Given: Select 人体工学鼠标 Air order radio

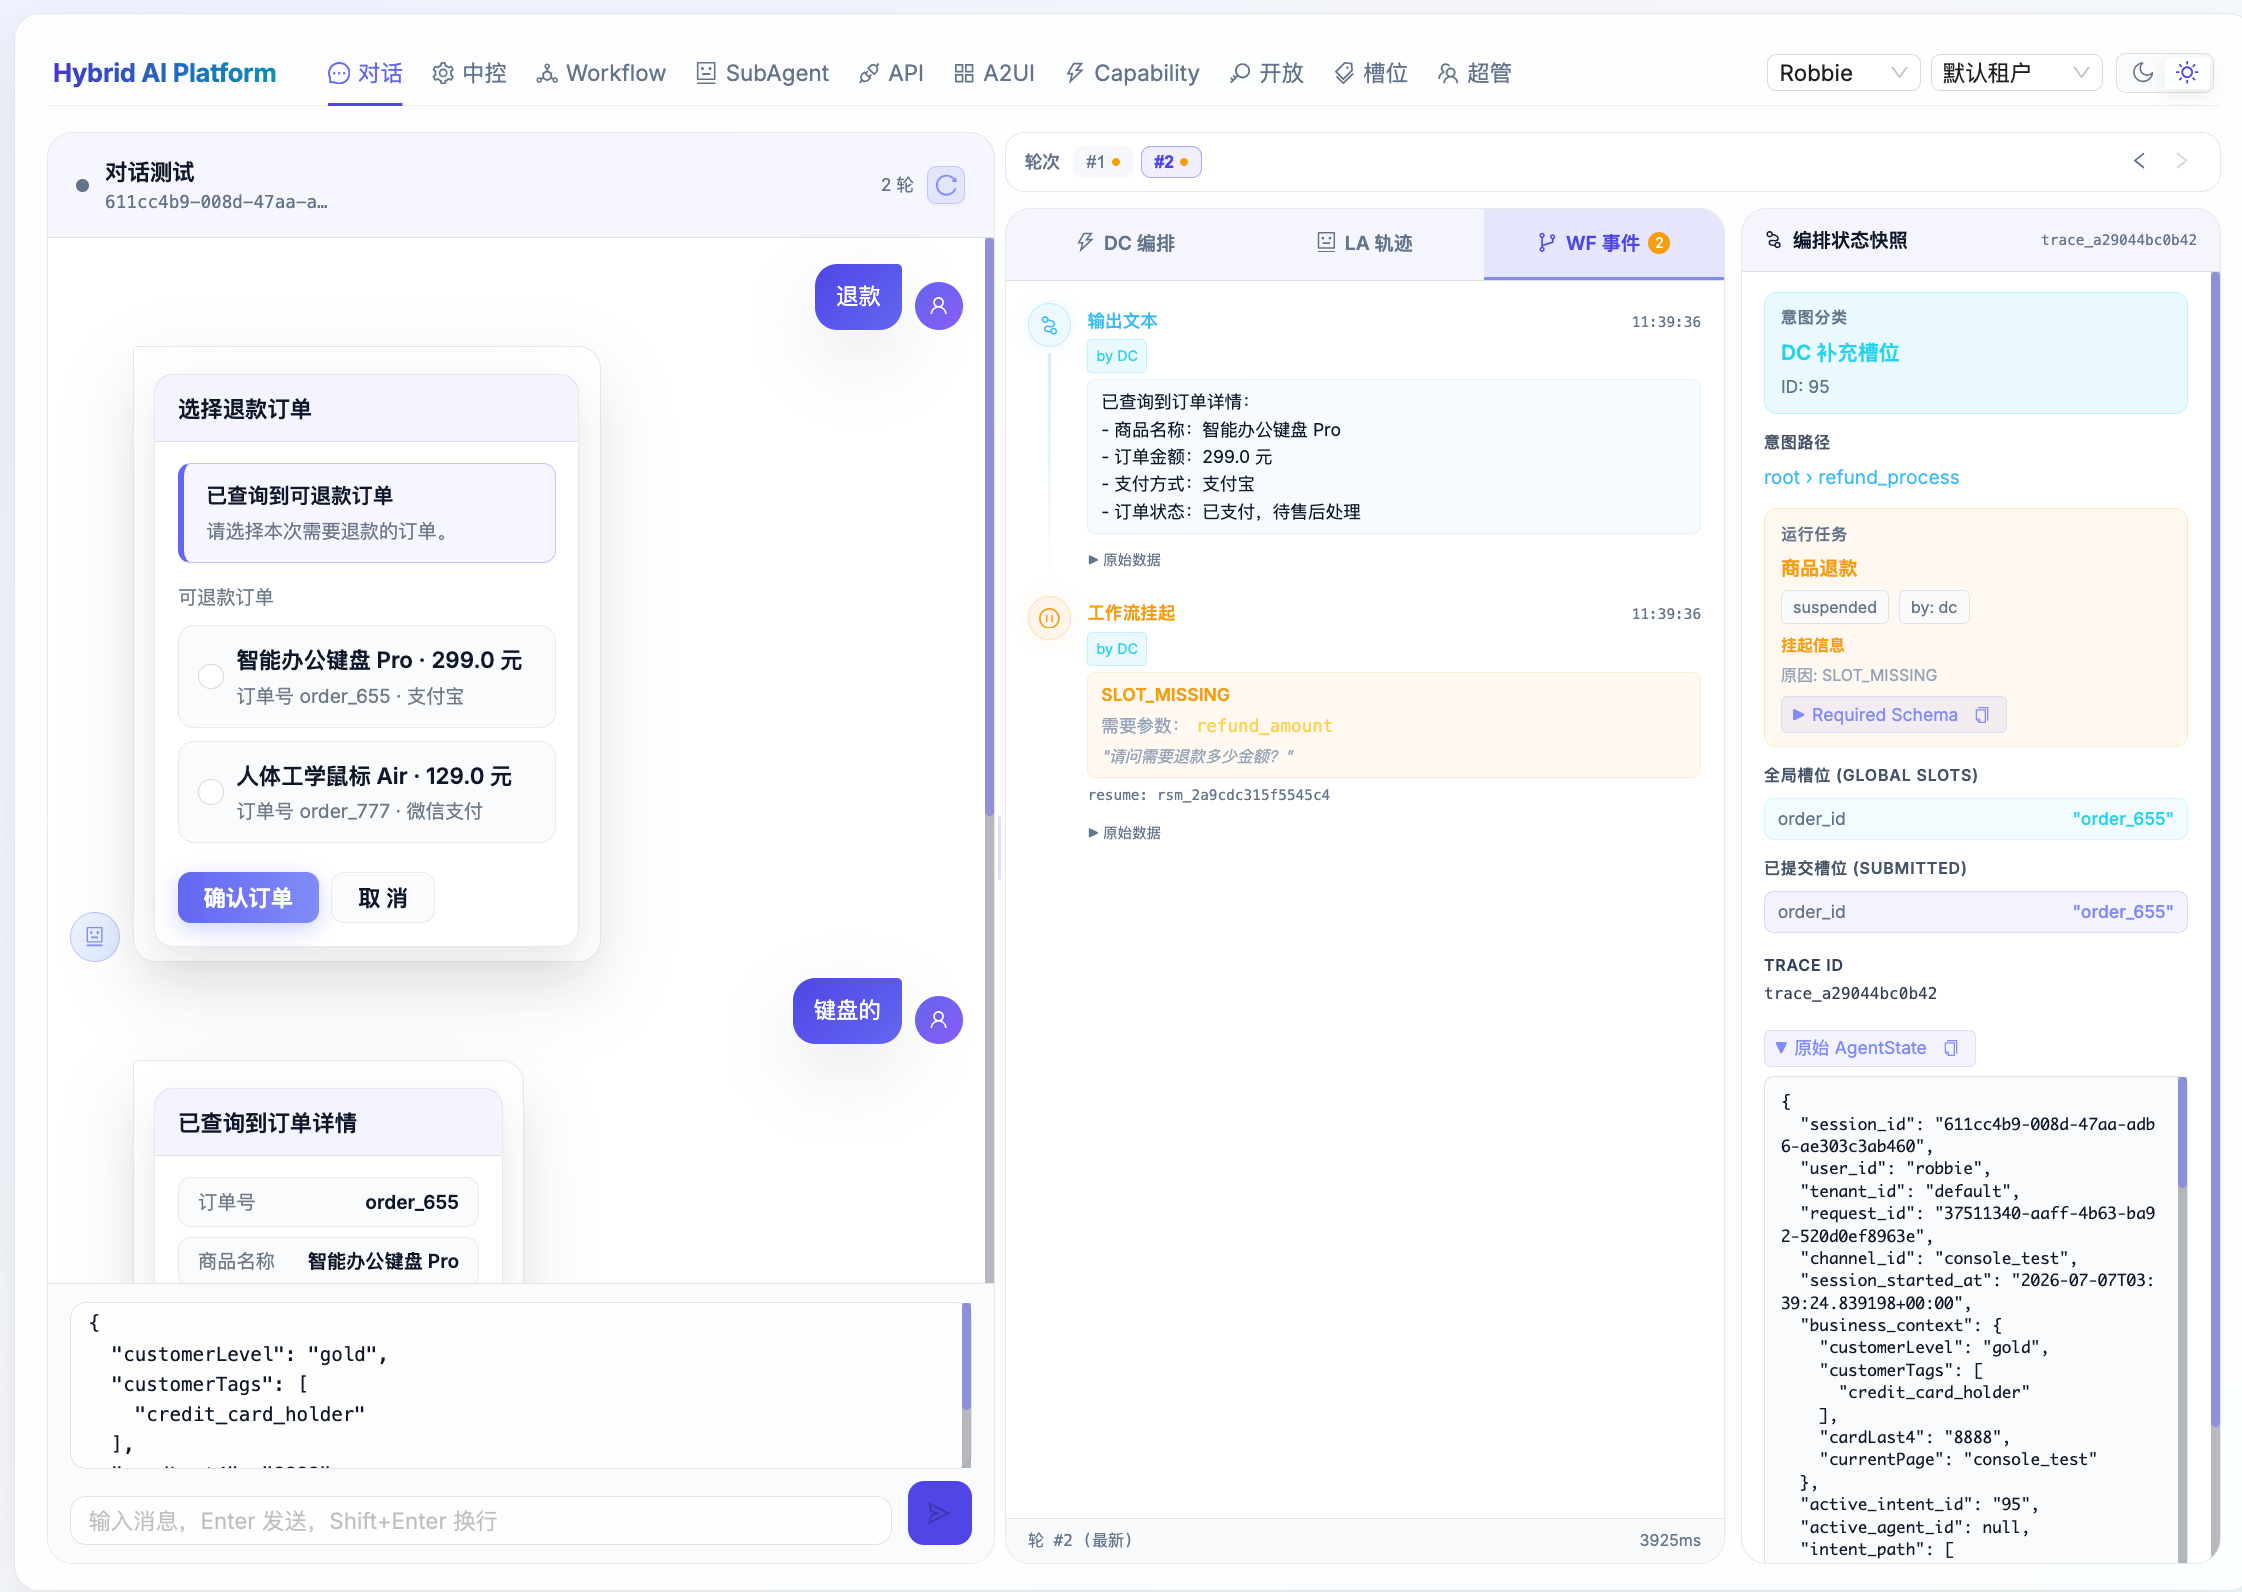Looking at the screenshot, I should click(211, 792).
